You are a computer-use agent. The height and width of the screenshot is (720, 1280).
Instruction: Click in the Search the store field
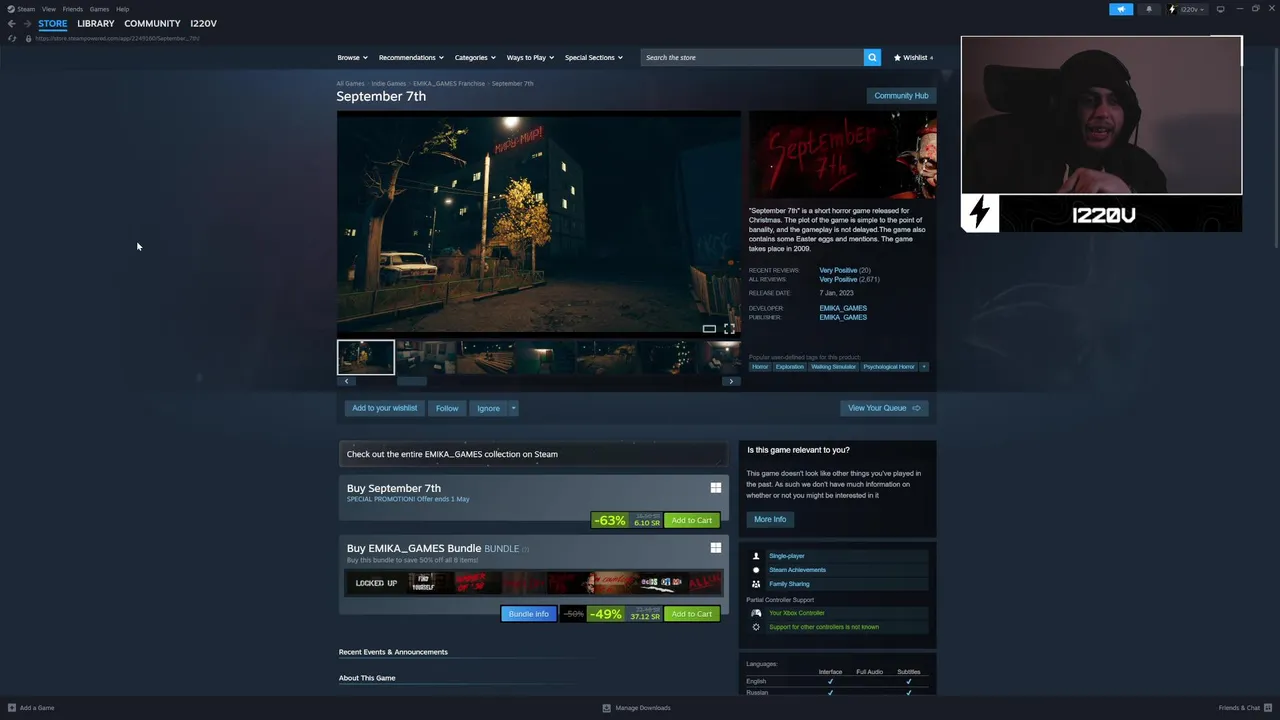(x=752, y=57)
